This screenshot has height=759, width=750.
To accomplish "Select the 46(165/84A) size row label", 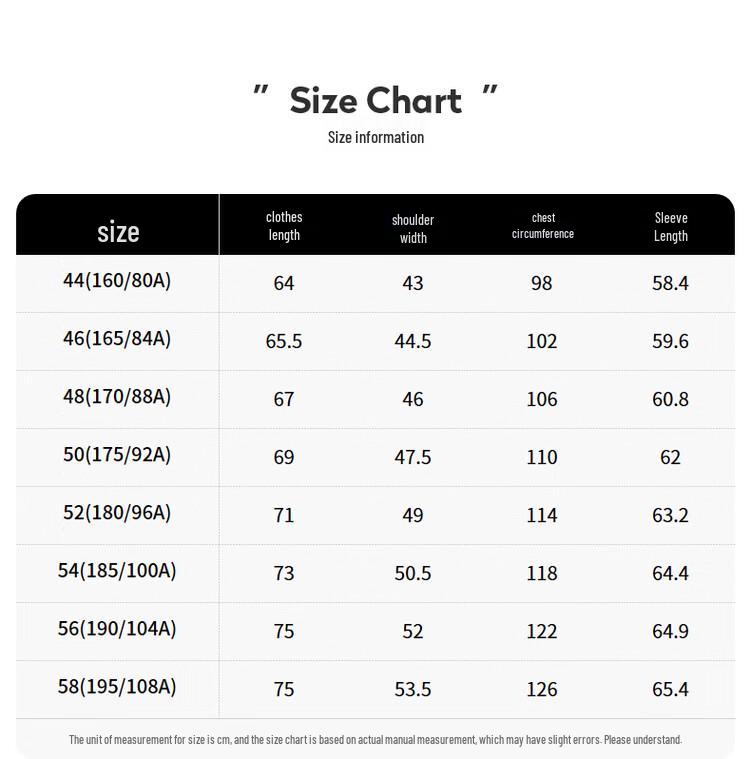I will 117,339.
